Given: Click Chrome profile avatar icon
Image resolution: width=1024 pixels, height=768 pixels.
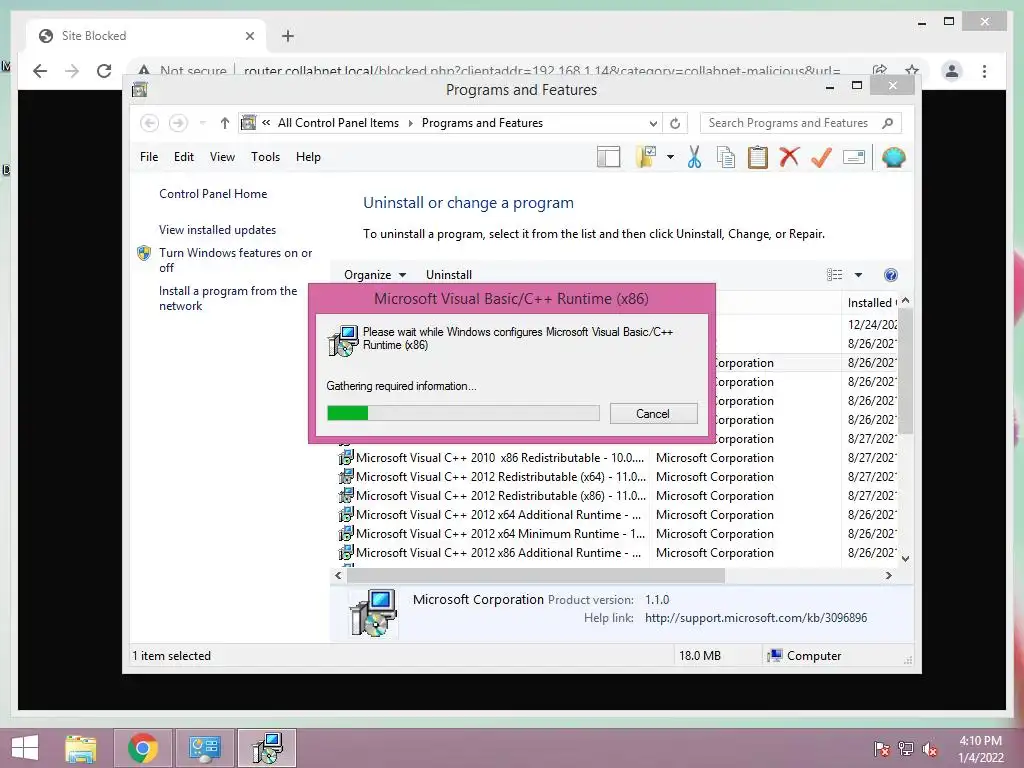Looking at the screenshot, I should (x=952, y=71).
